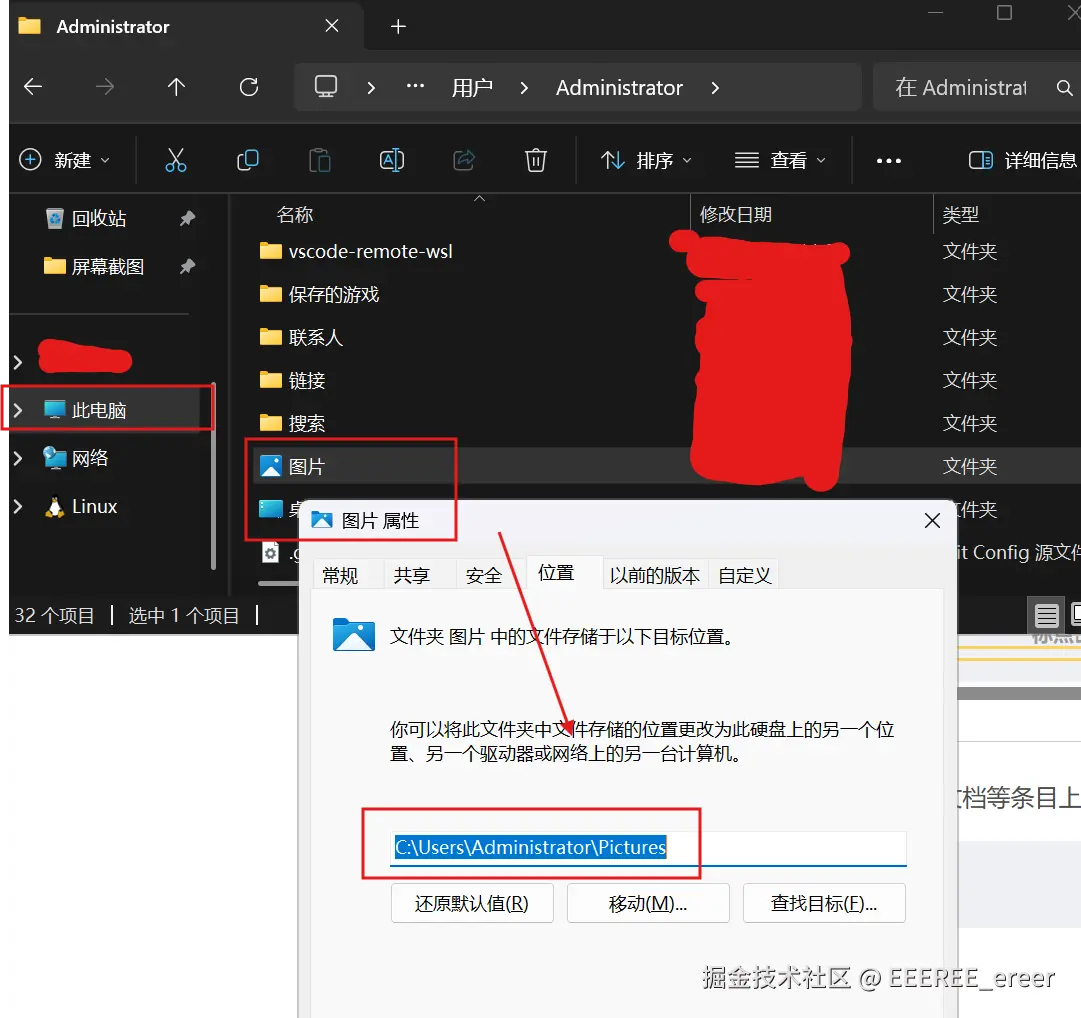Open the address bar ellipsis menu
The height and width of the screenshot is (1018, 1081).
click(415, 87)
